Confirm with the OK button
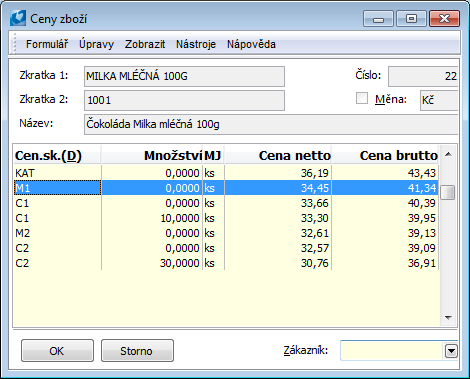This screenshot has width=470, height=379. coord(57,351)
